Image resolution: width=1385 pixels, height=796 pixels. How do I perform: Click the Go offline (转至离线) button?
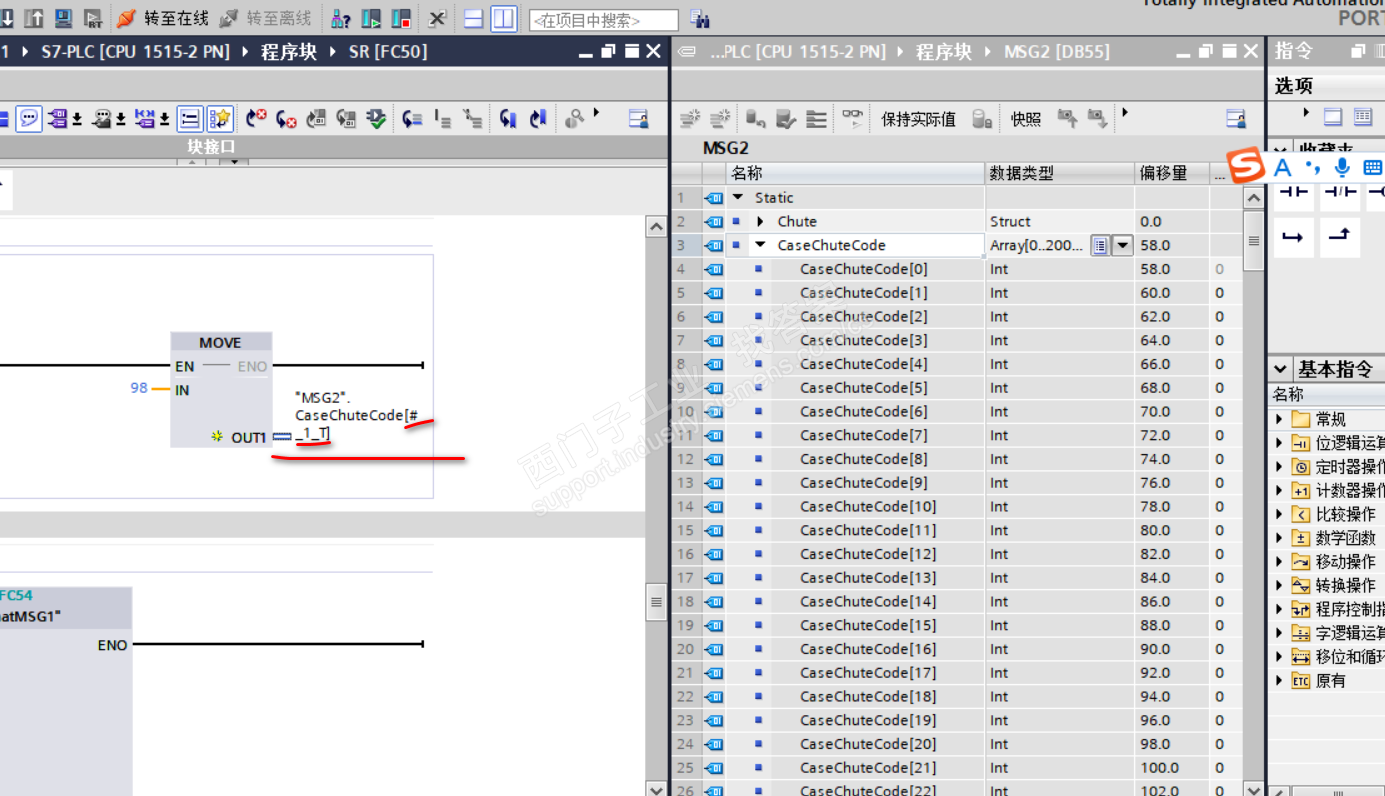click(265, 18)
